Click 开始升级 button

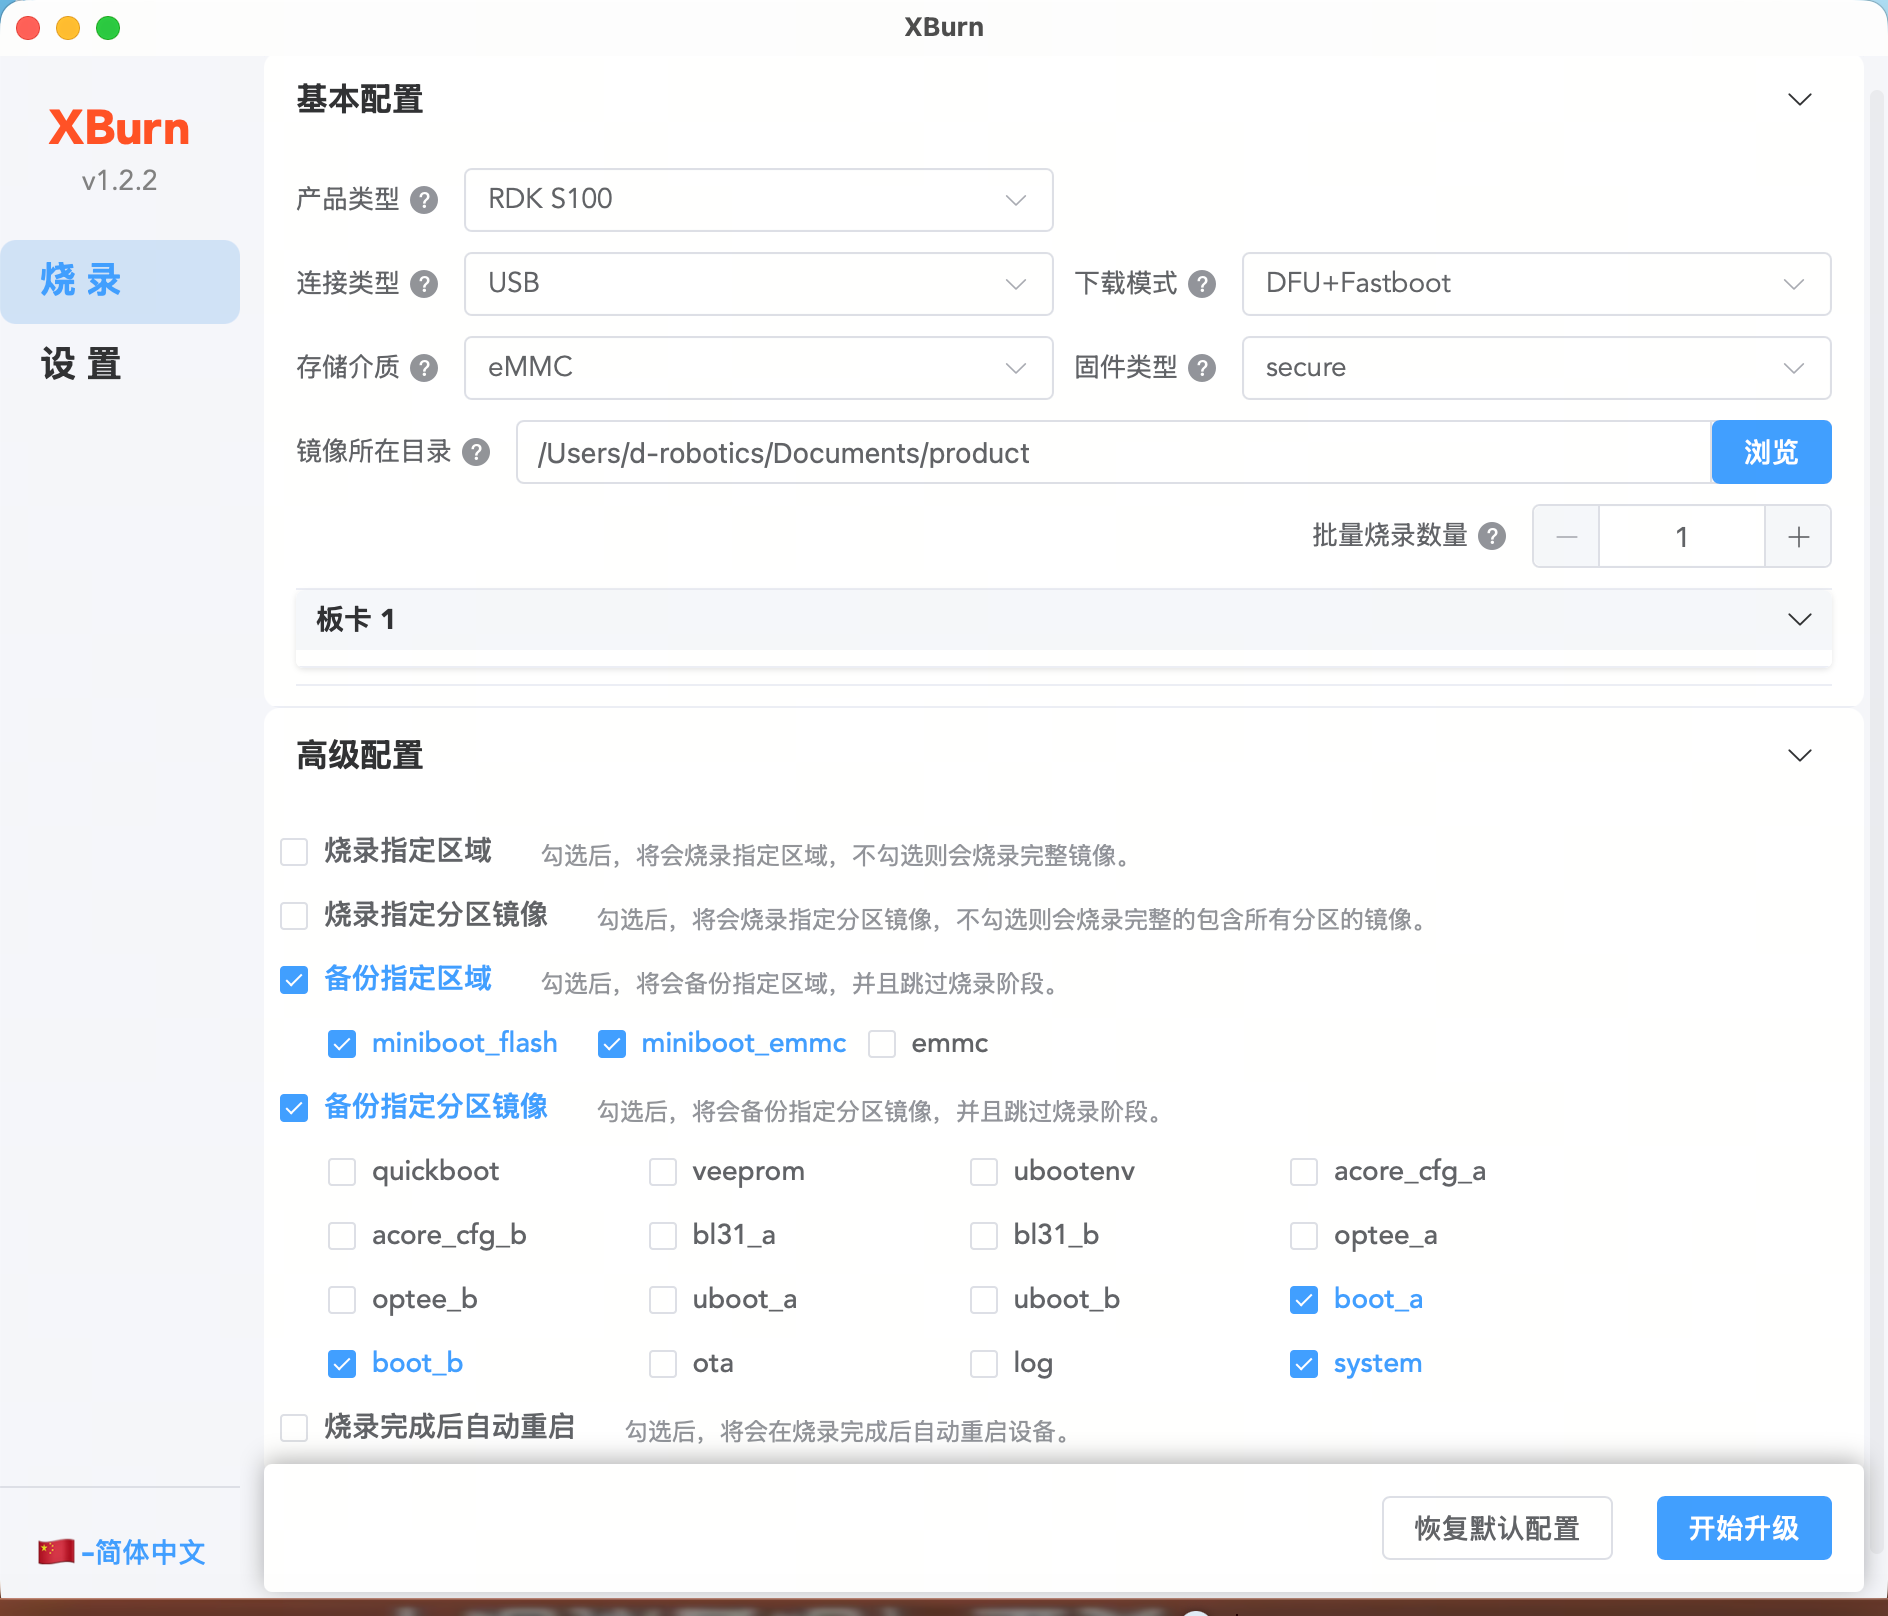pyautogui.click(x=1744, y=1528)
